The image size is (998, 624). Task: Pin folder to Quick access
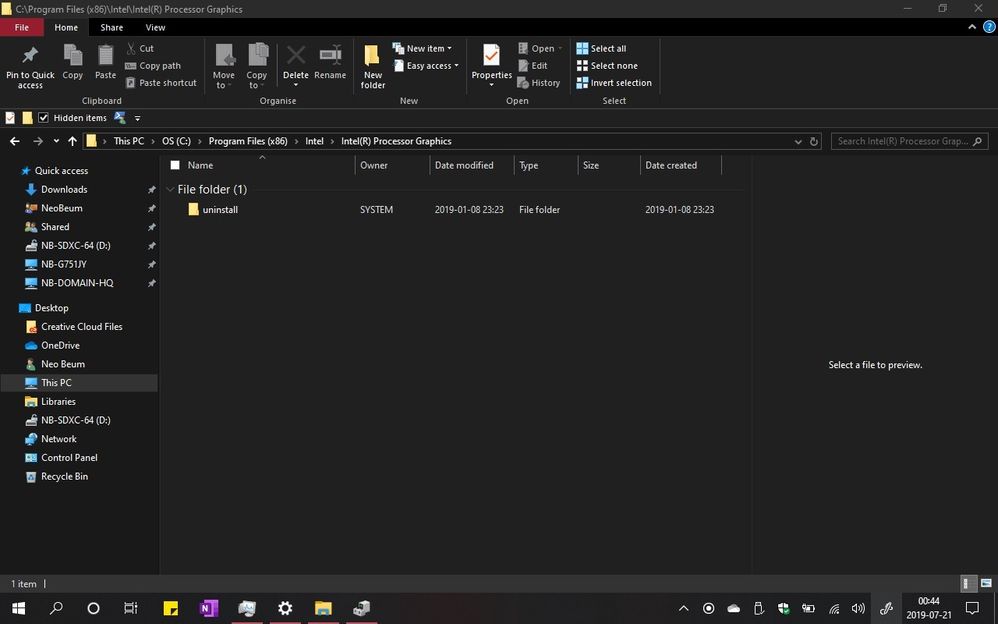[x=30, y=66]
